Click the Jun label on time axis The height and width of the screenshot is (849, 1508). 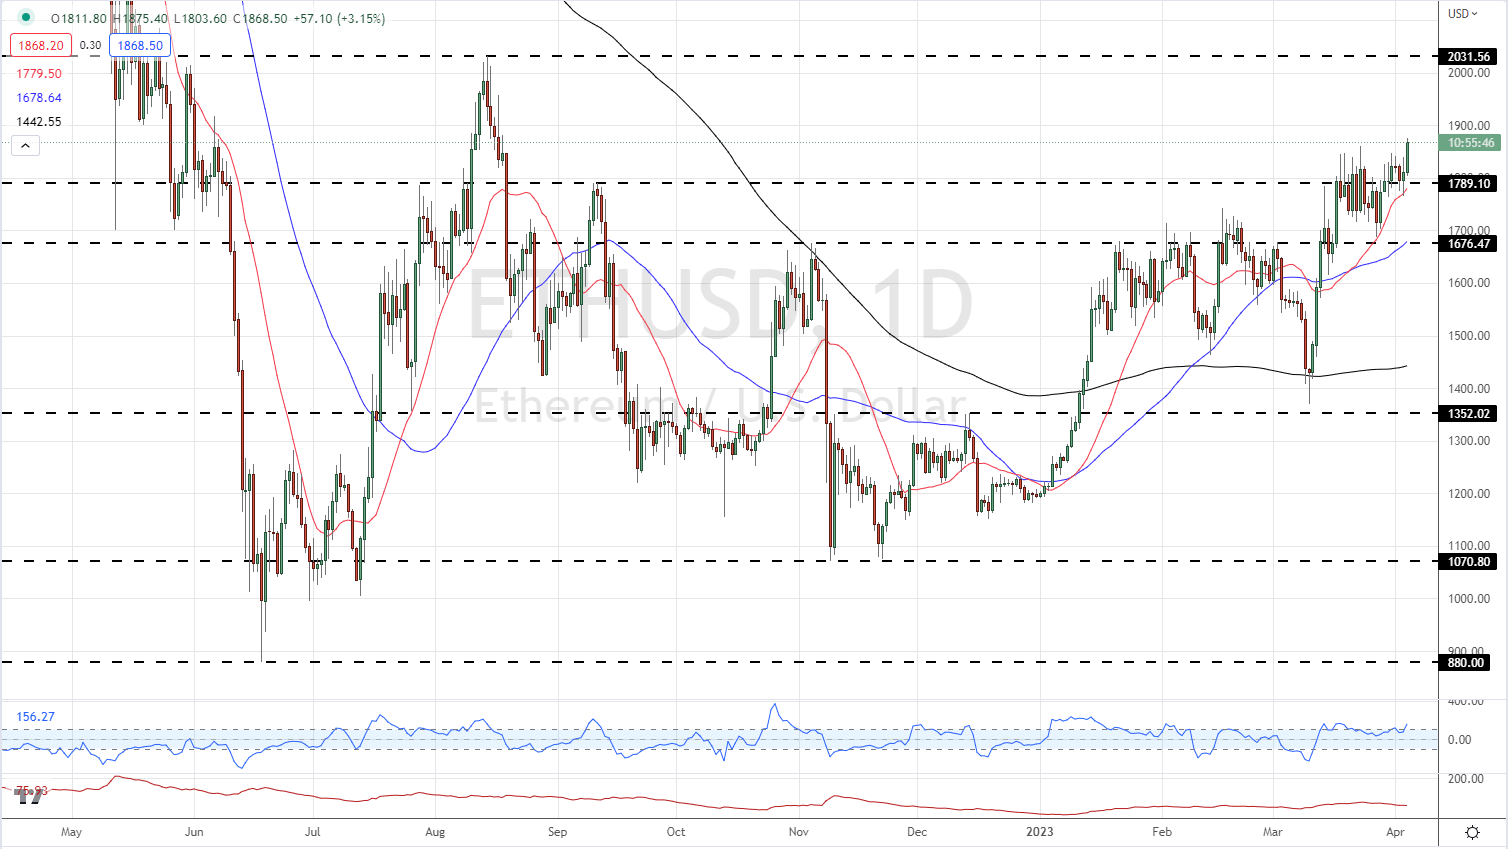pyautogui.click(x=194, y=831)
